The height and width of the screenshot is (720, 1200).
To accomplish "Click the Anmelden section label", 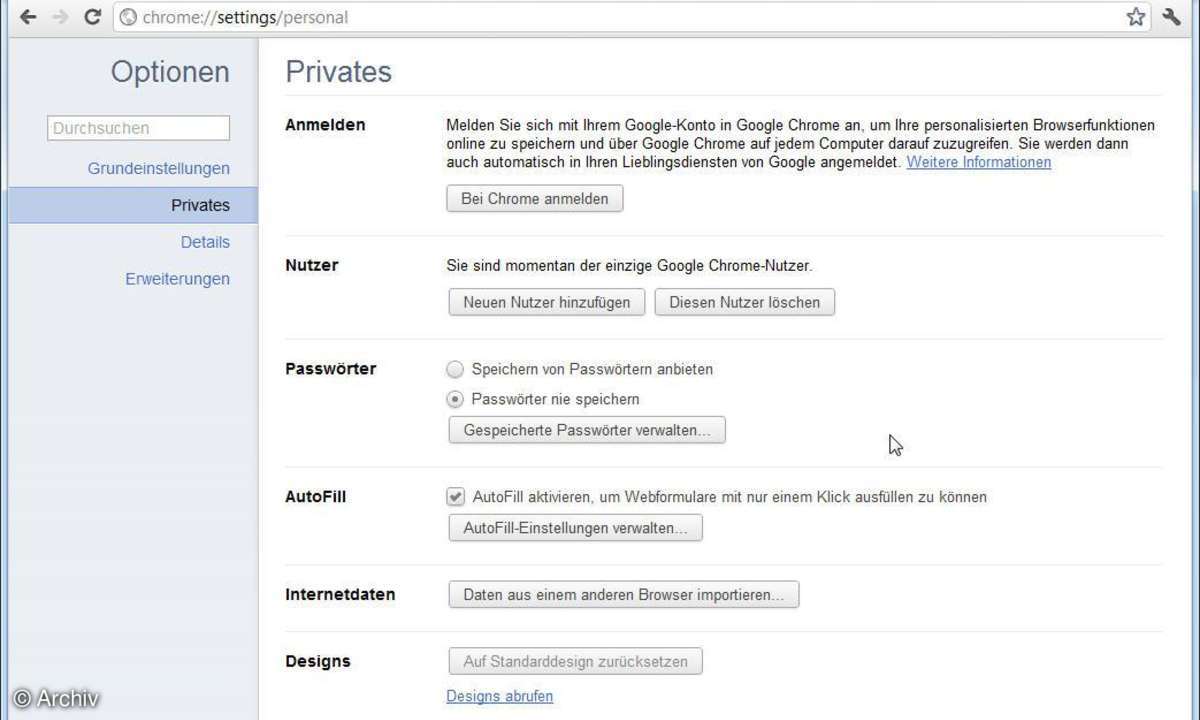I will tap(325, 125).
